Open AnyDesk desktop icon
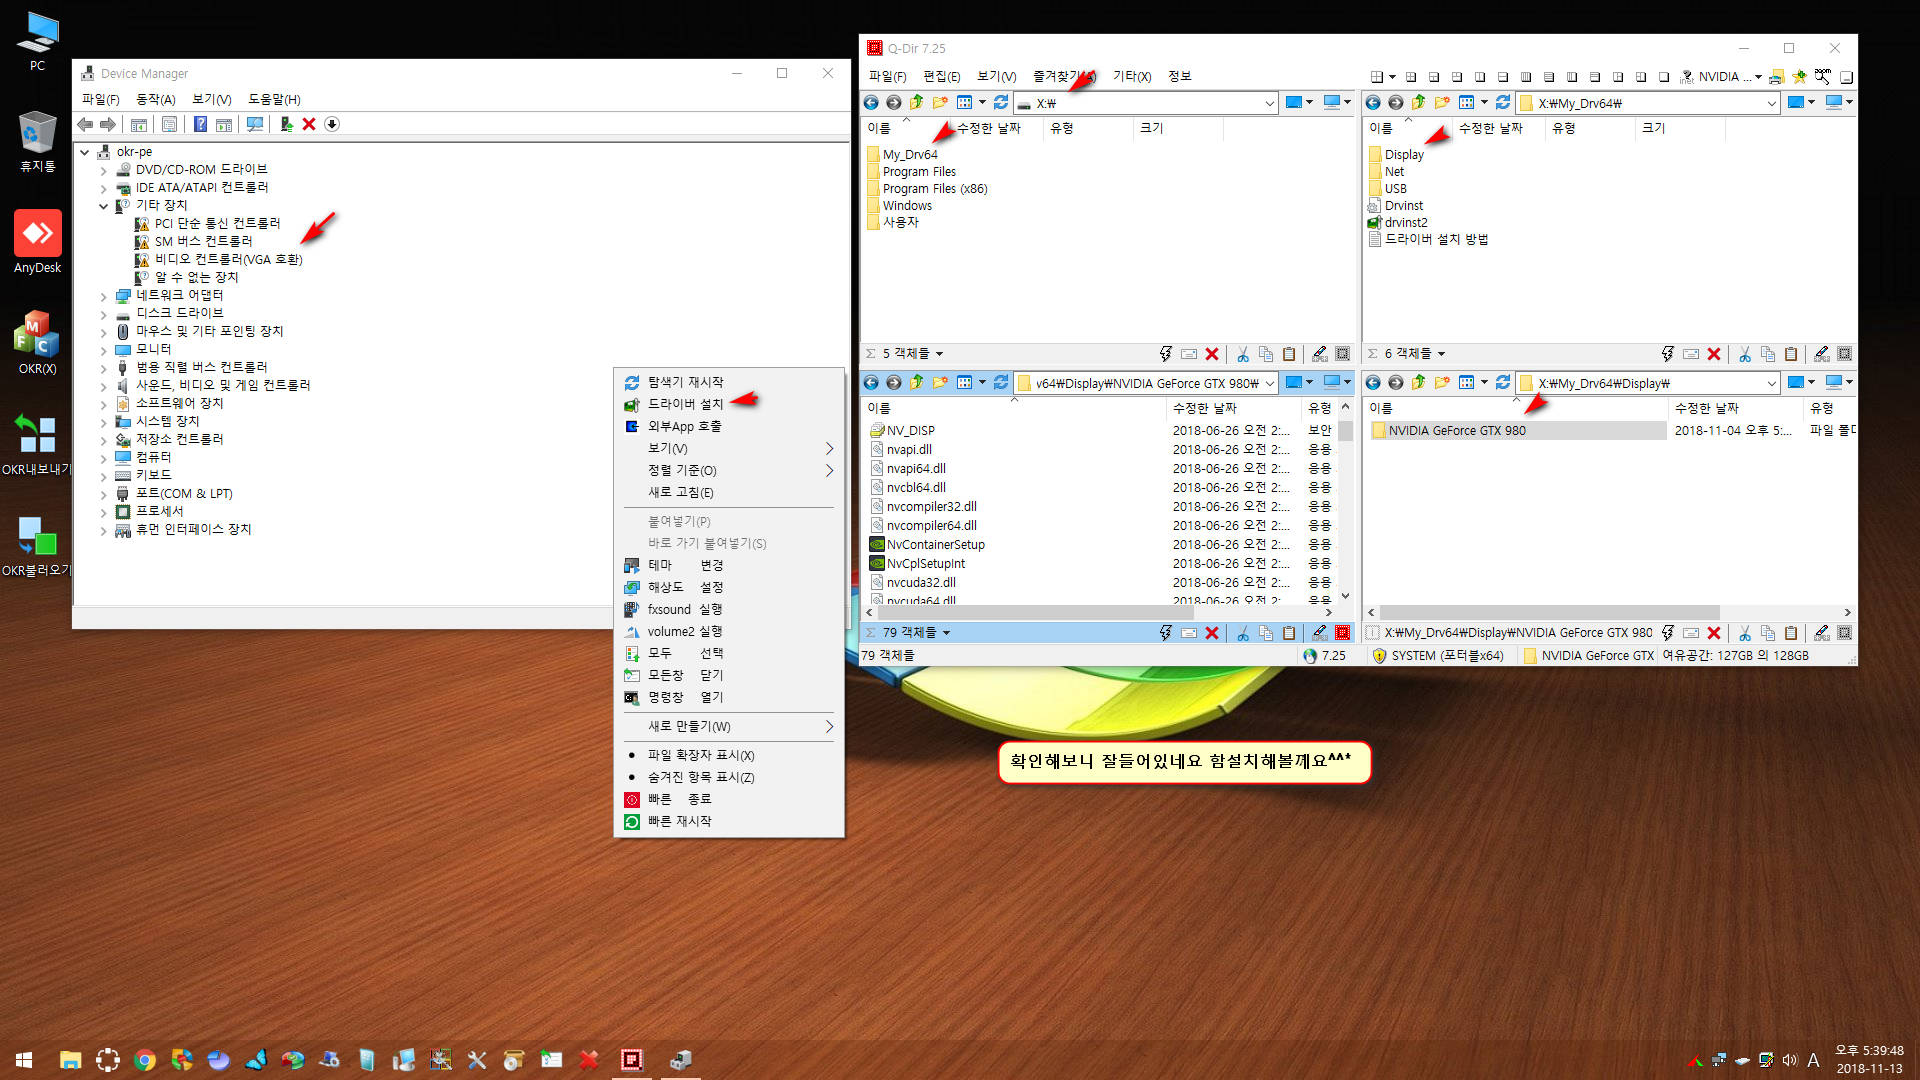 click(37, 241)
